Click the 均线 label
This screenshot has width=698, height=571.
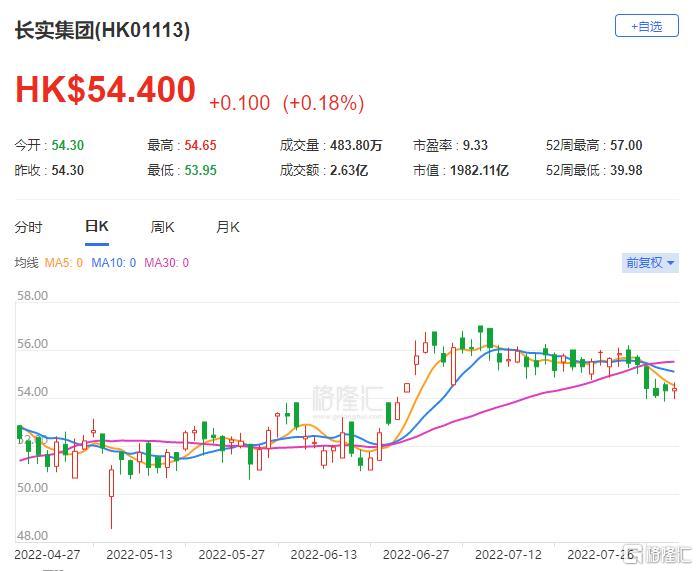click(x=26, y=263)
